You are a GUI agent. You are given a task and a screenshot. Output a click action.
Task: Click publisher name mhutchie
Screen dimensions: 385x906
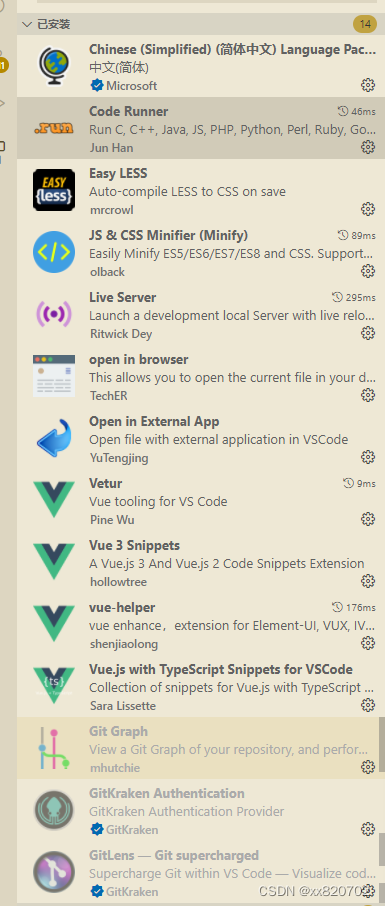115,767
